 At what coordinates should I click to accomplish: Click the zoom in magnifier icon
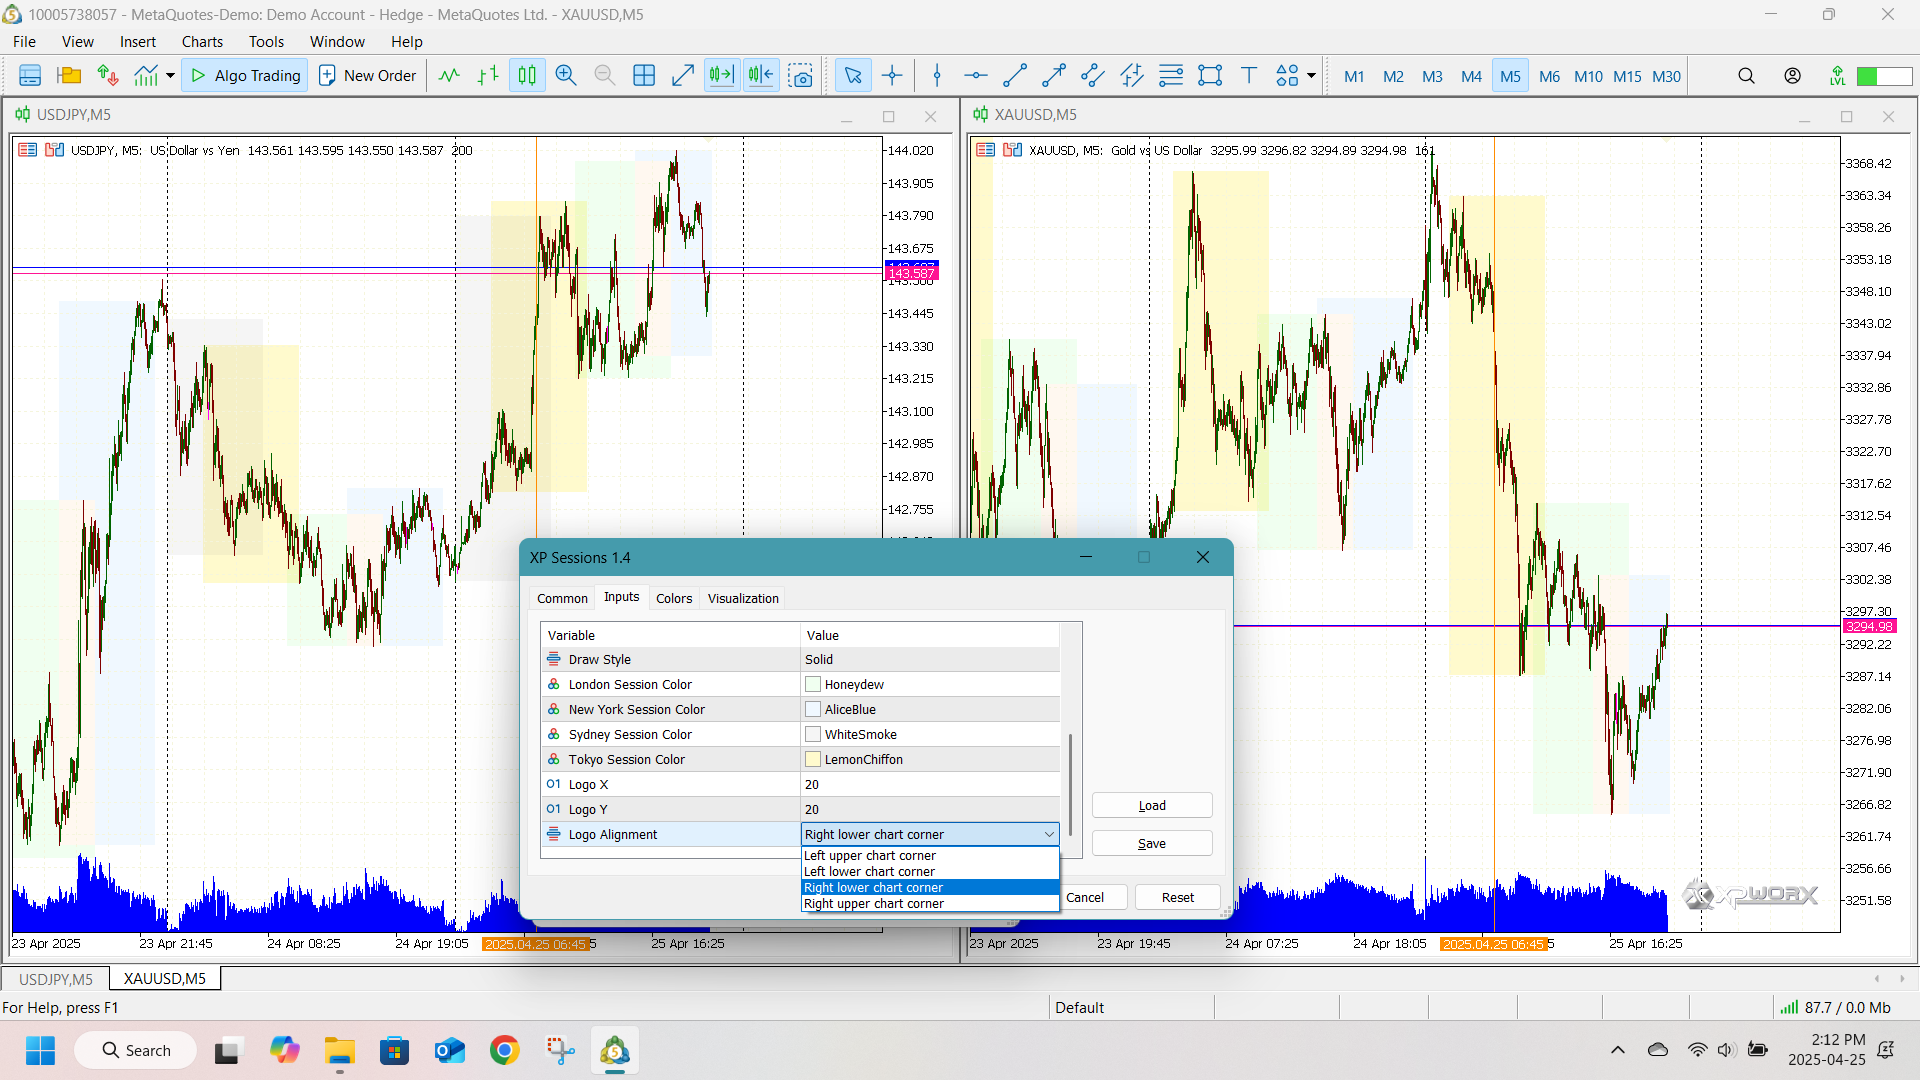pyautogui.click(x=566, y=76)
